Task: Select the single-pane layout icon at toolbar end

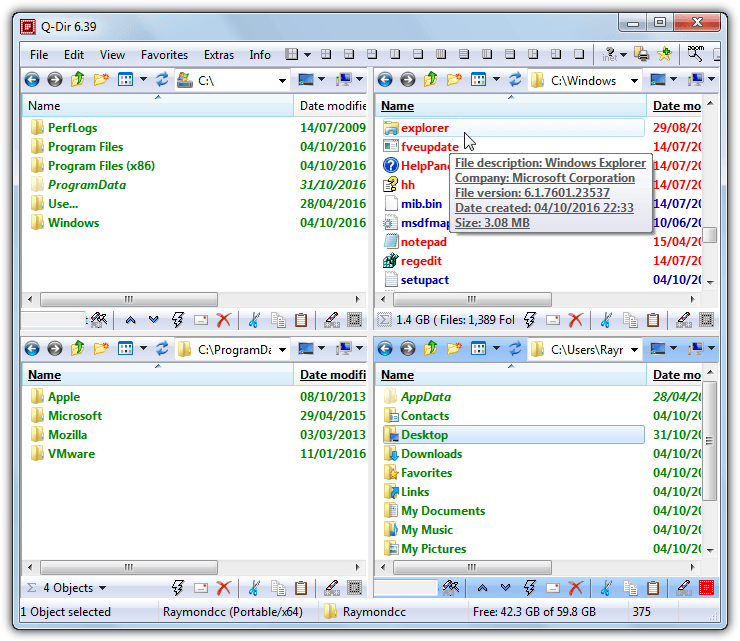Action: point(579,54)
